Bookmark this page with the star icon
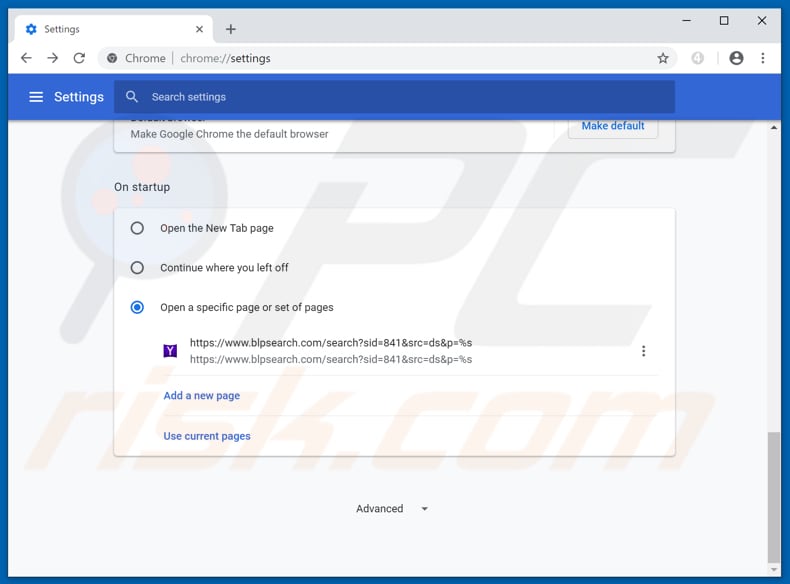The image size is (790, 584). click(663, 58)
